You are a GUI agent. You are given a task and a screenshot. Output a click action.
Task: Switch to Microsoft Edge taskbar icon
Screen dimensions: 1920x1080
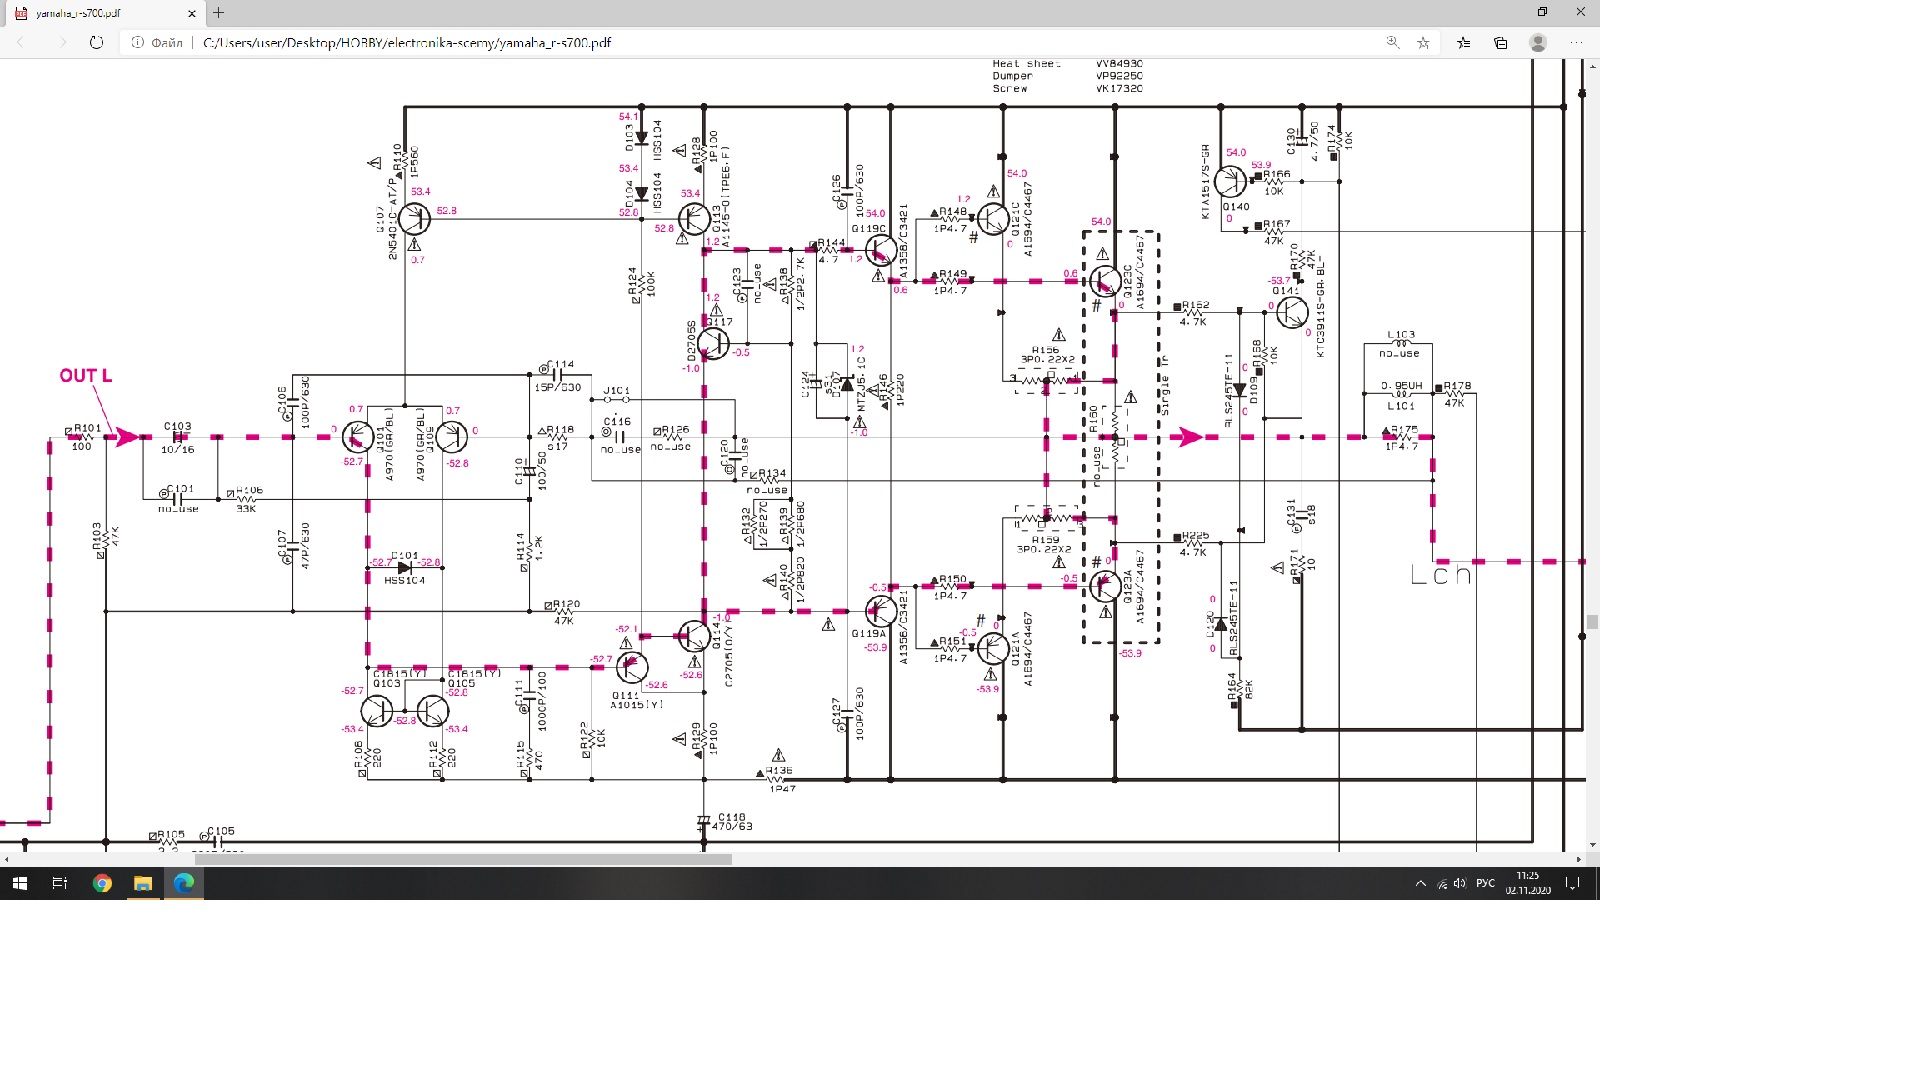point(184,883)
